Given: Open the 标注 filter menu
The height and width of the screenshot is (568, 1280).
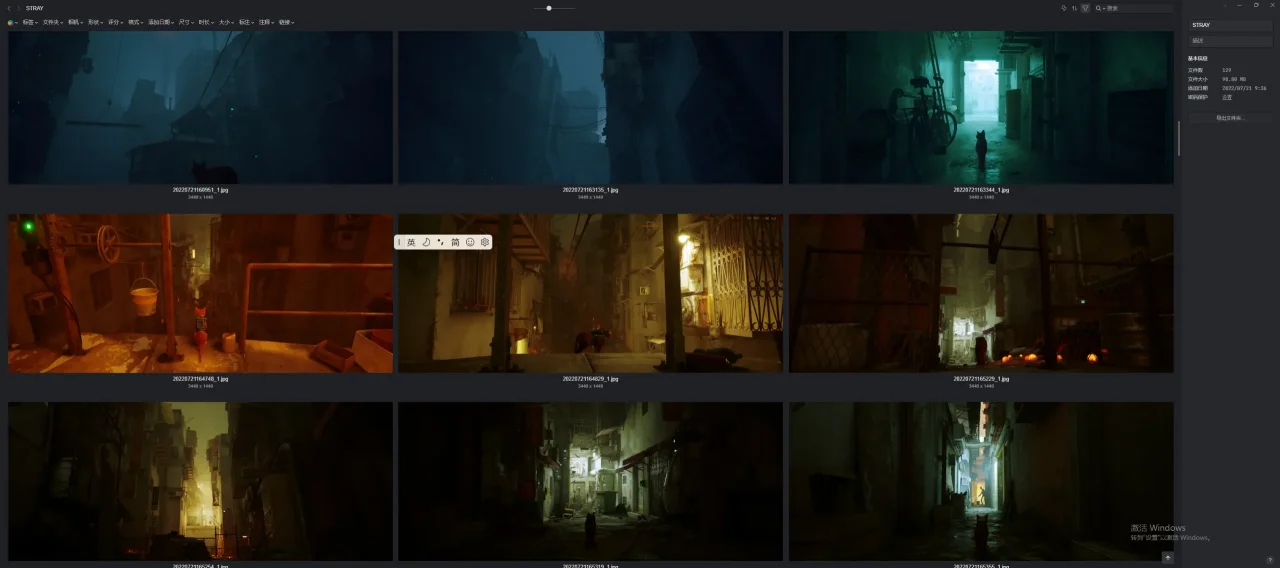Looking at the screenshot, I should coord(247,22).
